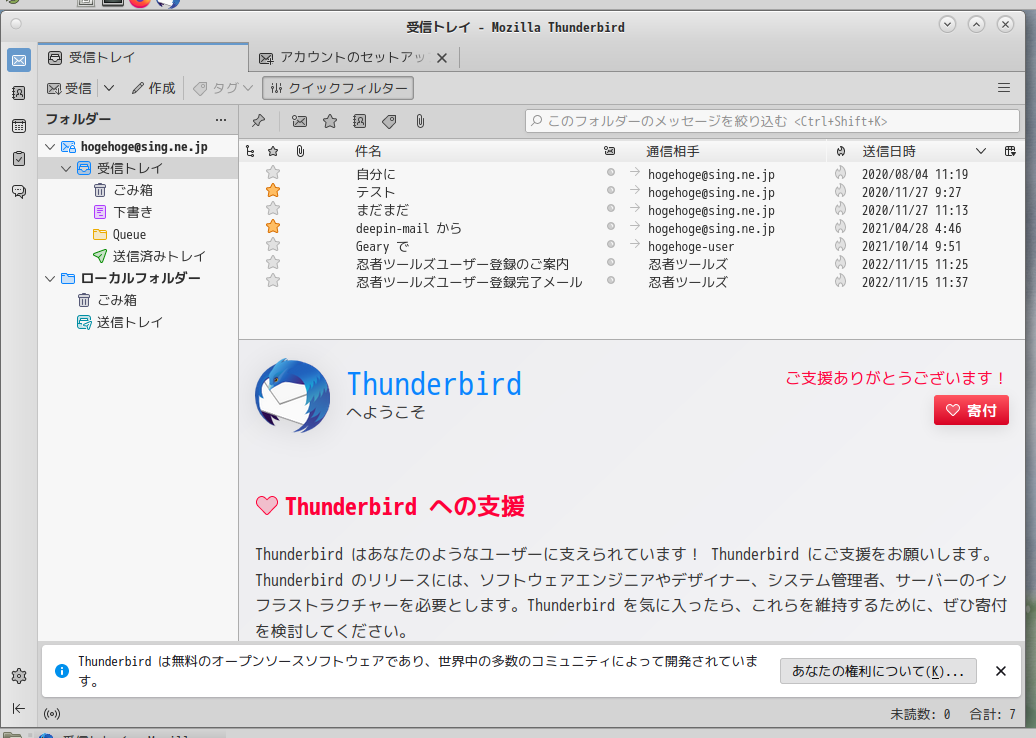Sort by the 通信相手 column header
1036x738 pixels.
pyautogui.click(x=673, y=151)
